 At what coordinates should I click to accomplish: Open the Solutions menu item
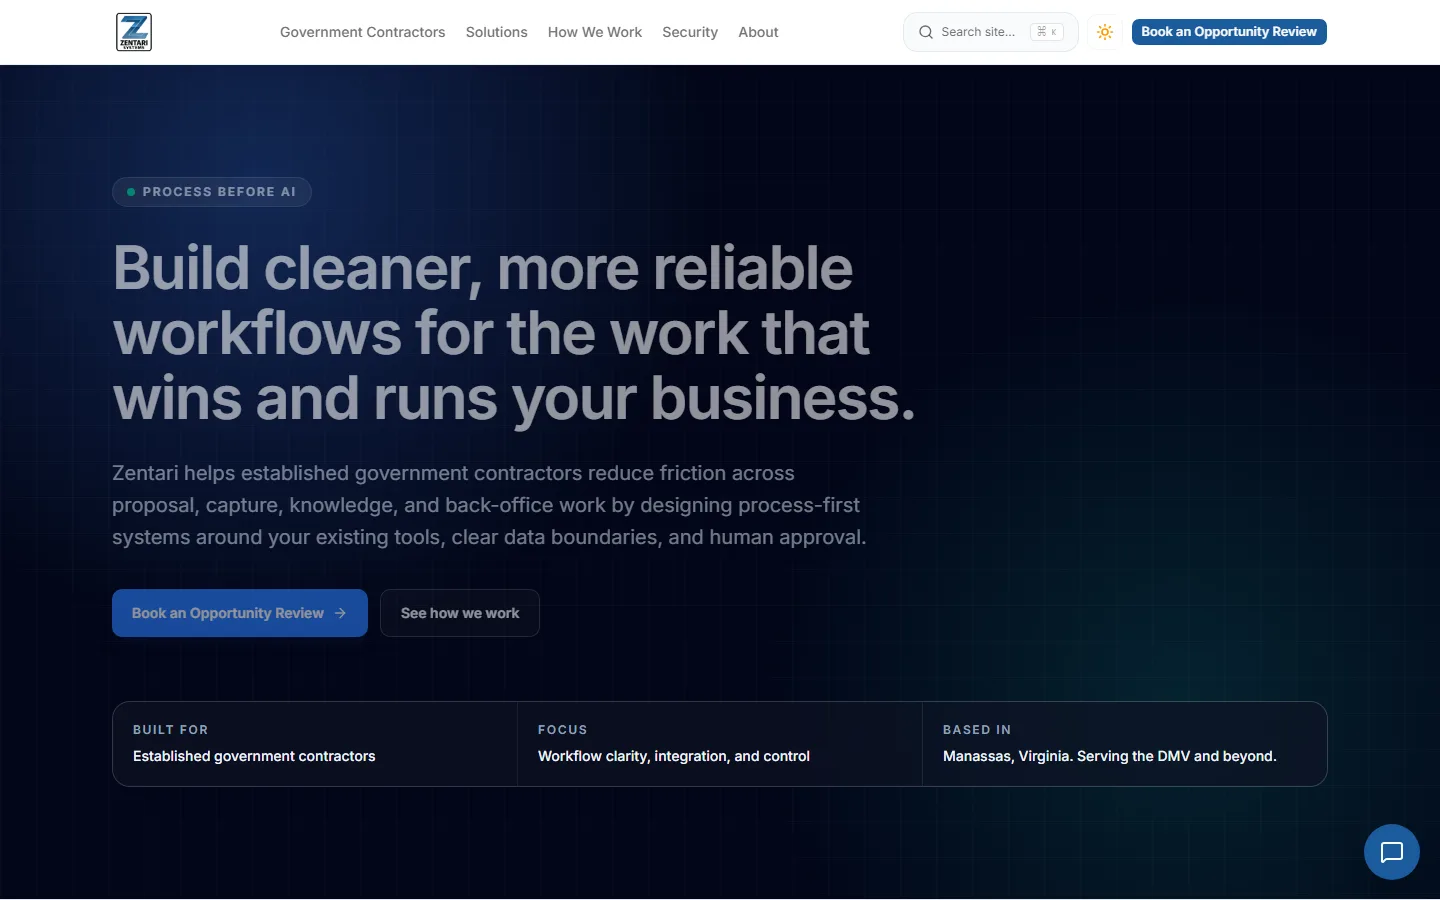pyautogui.click(x=496, y=32)
